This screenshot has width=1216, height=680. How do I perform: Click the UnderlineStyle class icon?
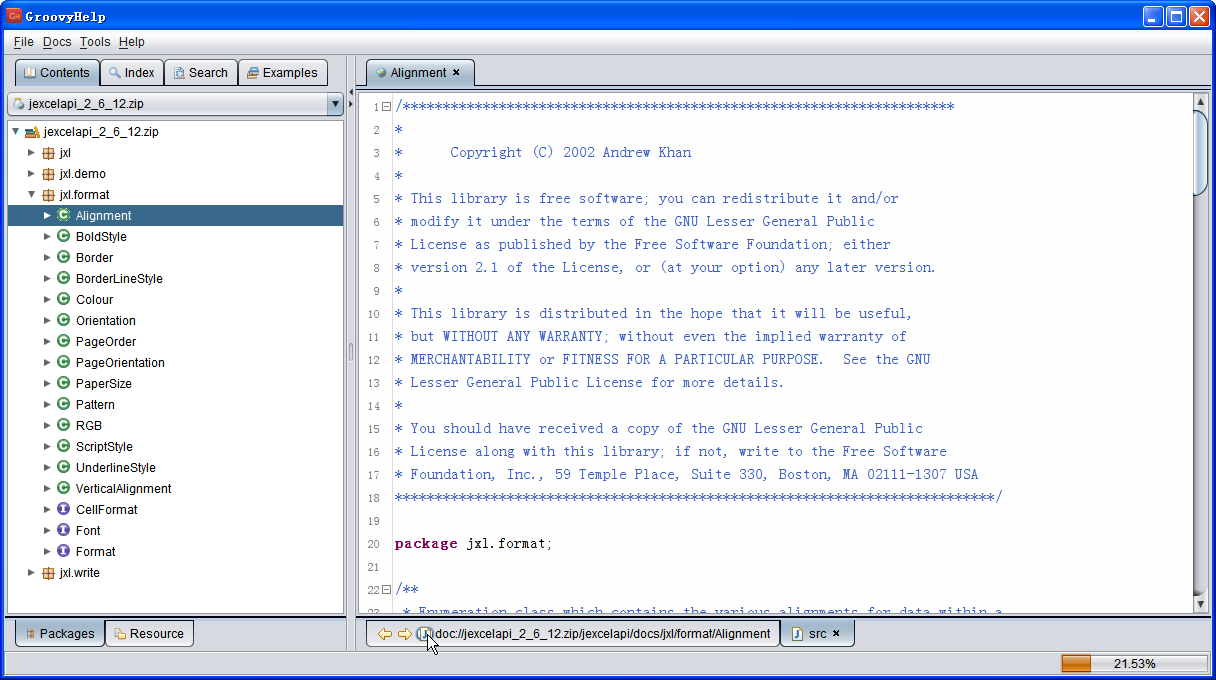point(63,467)
